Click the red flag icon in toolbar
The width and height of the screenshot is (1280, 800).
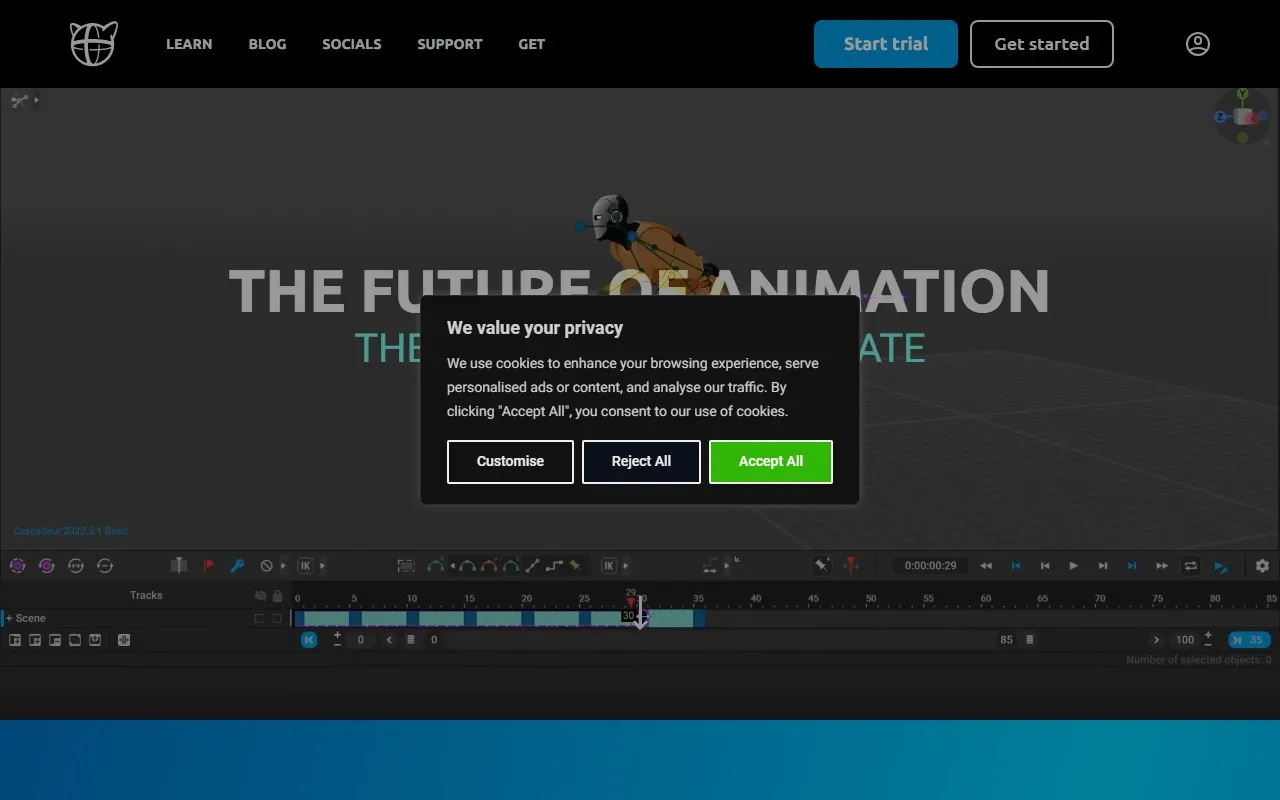point(209,566)
